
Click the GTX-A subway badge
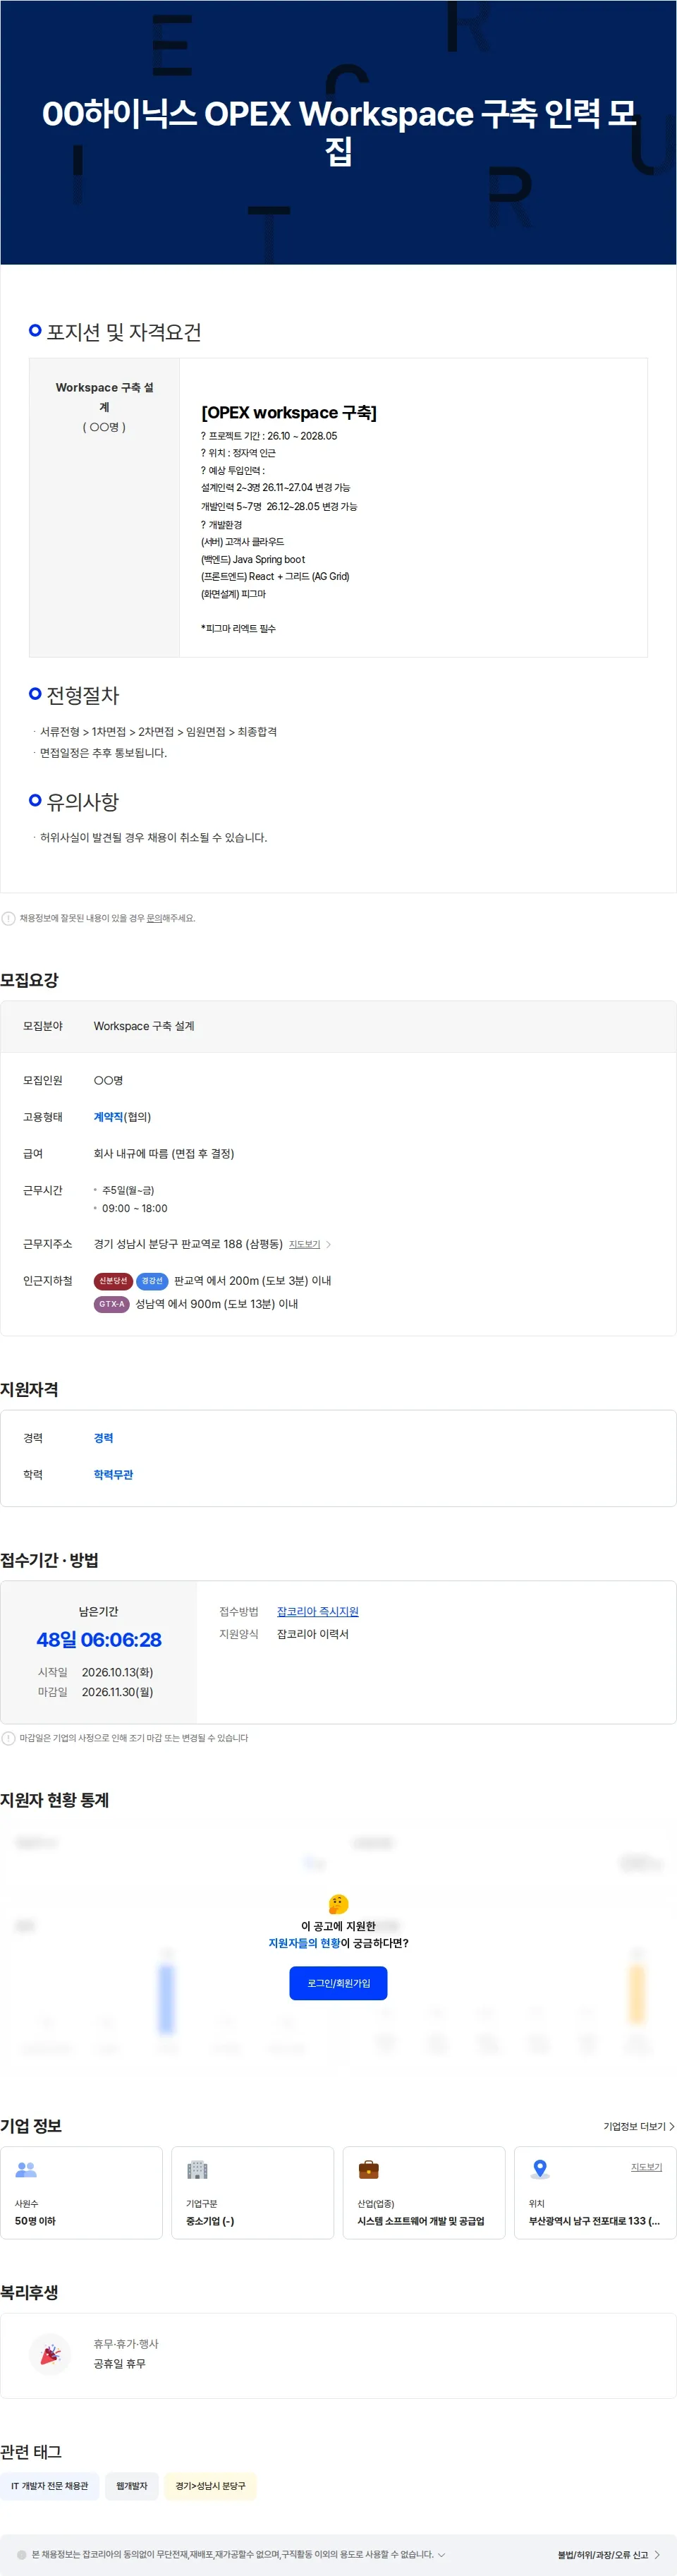112,1304
